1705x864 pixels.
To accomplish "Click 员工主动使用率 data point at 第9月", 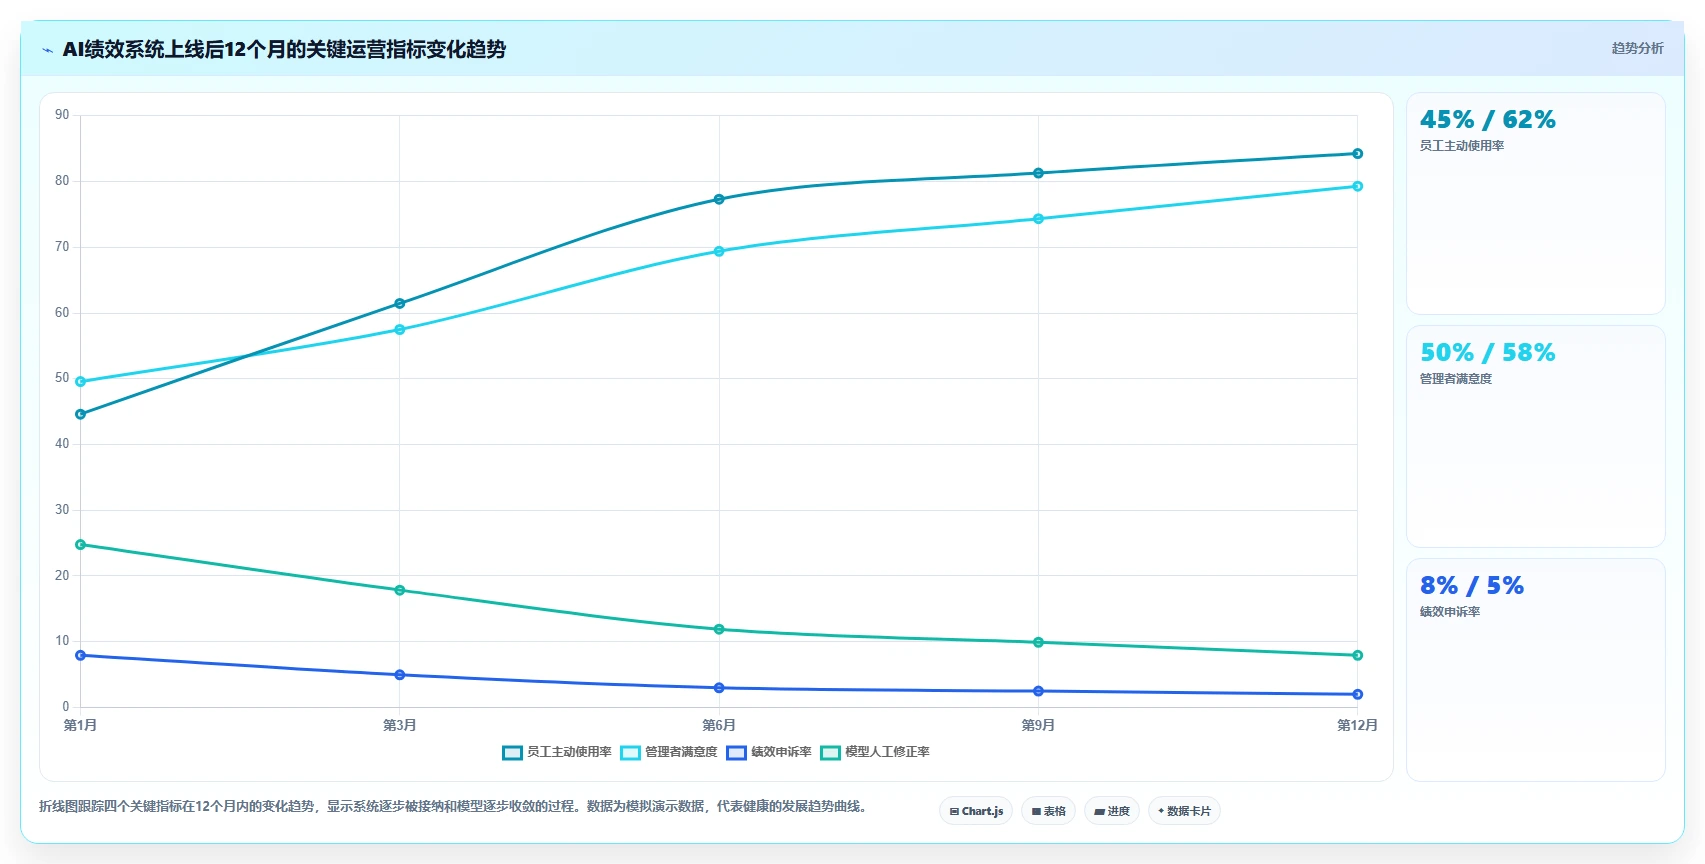I will point(1038,173).
